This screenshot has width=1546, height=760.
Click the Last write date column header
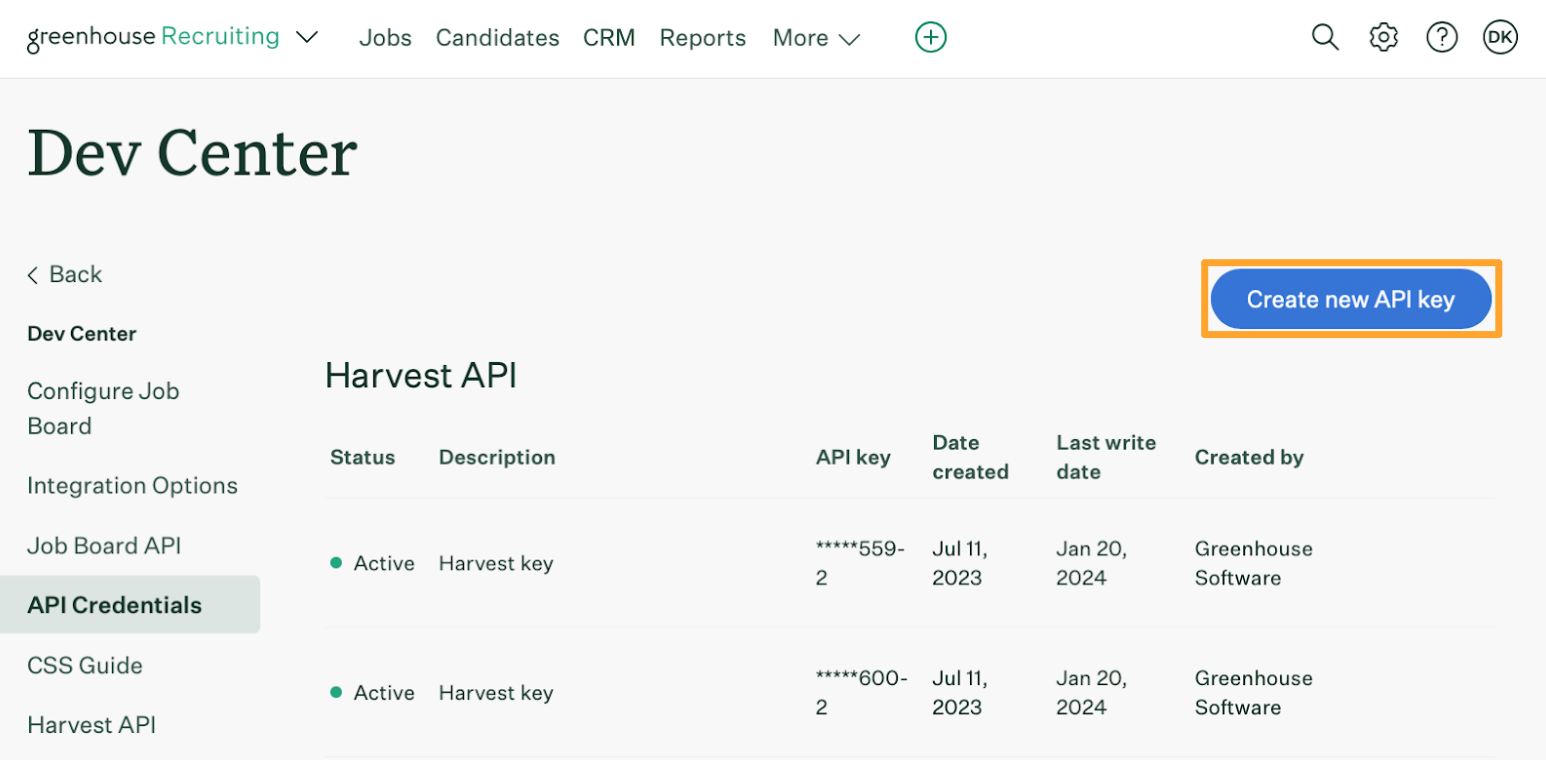(x=1106, y=457)
